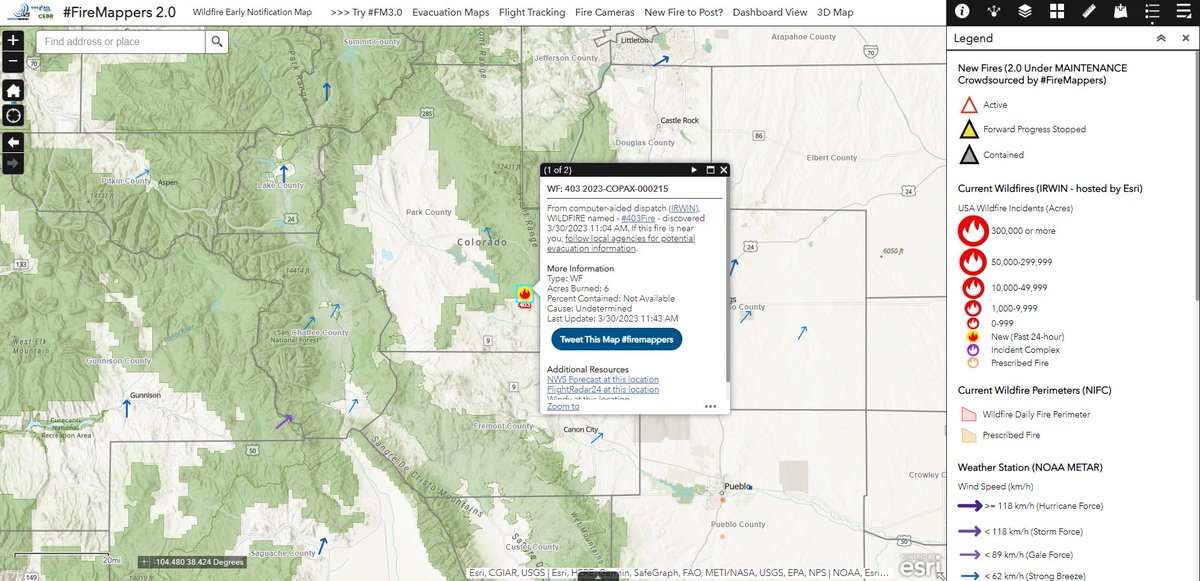The width and height of the screenshot is (1200, 581).
Task: Open the rightmost widget icon beside Legend
Action: [1185, 12]
